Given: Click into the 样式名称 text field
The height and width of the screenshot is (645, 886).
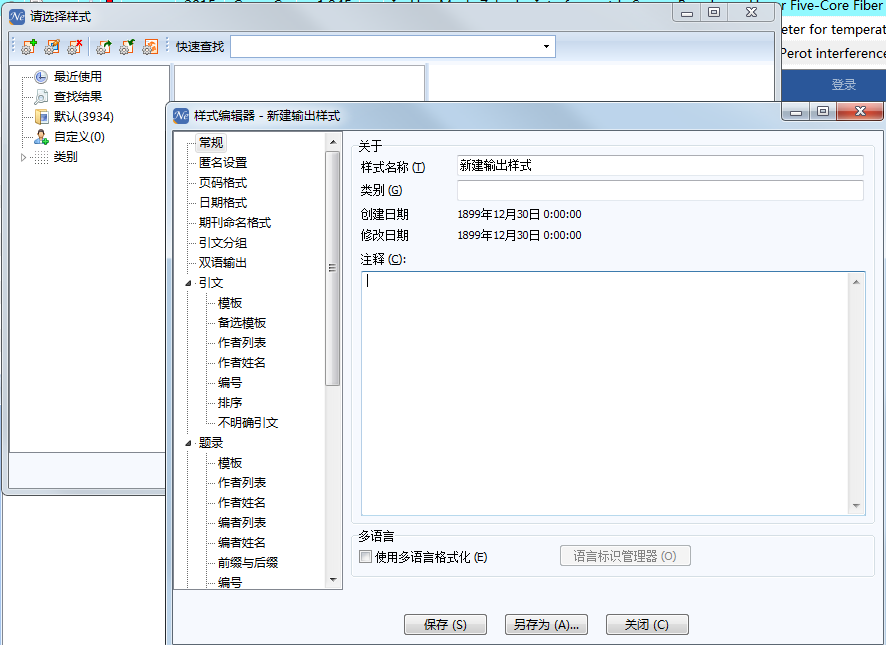Looking at the screenshot, I should (659, 166).
